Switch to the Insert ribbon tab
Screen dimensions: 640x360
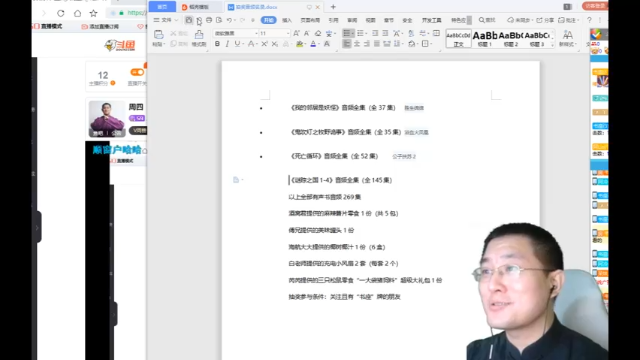pos(287,20)
